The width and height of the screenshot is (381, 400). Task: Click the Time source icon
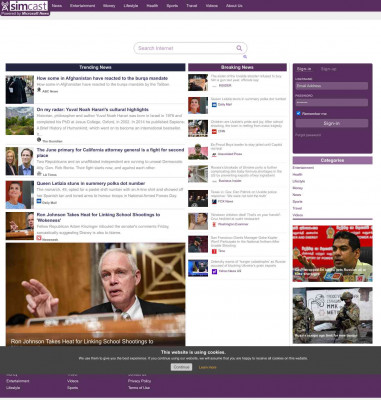point(214,251)
